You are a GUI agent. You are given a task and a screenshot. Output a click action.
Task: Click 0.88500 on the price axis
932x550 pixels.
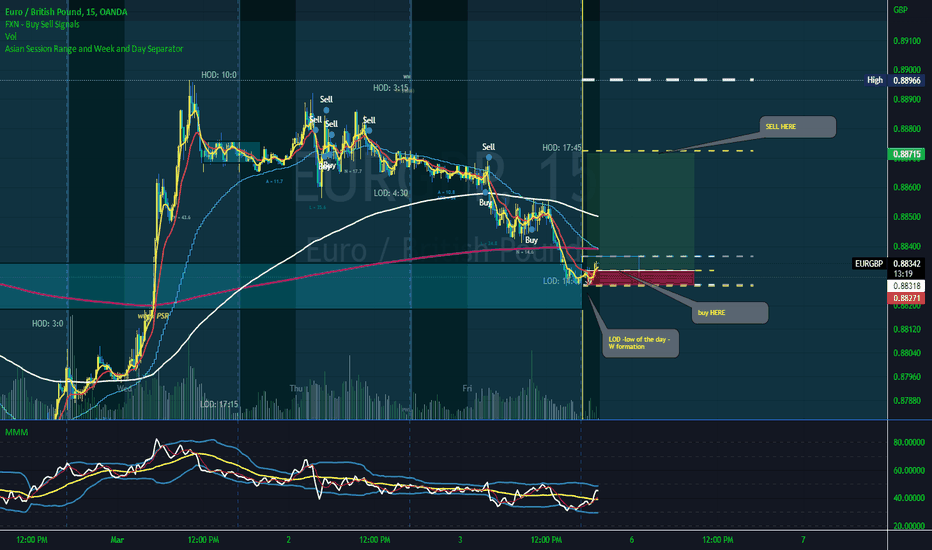[907, 217]
